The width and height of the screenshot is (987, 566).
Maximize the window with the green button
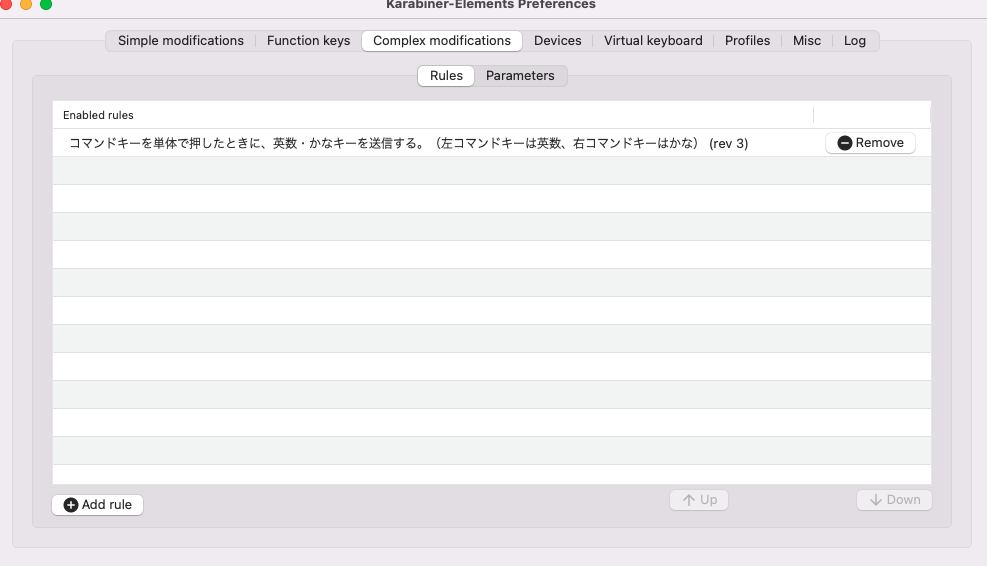tap(46, 4)
